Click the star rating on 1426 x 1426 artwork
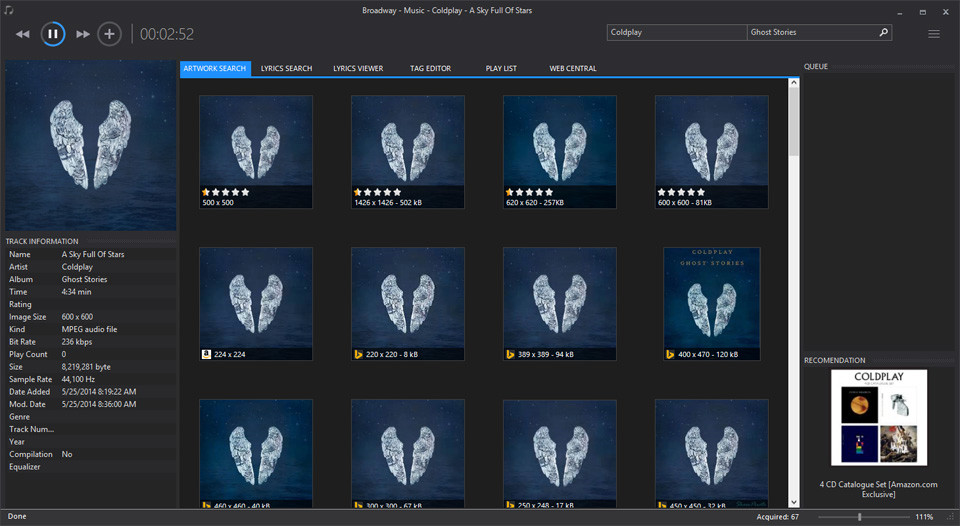 point(377,192)
